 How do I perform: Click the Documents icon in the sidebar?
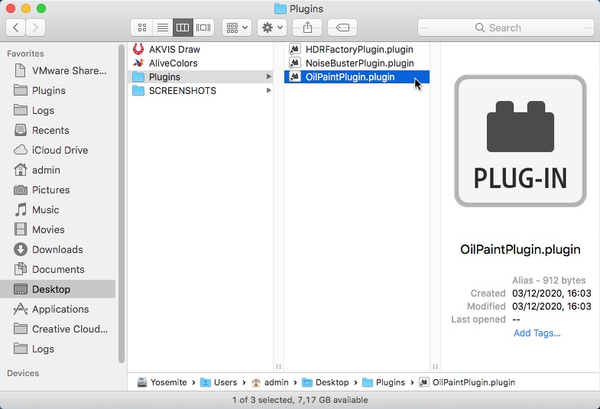20,269
